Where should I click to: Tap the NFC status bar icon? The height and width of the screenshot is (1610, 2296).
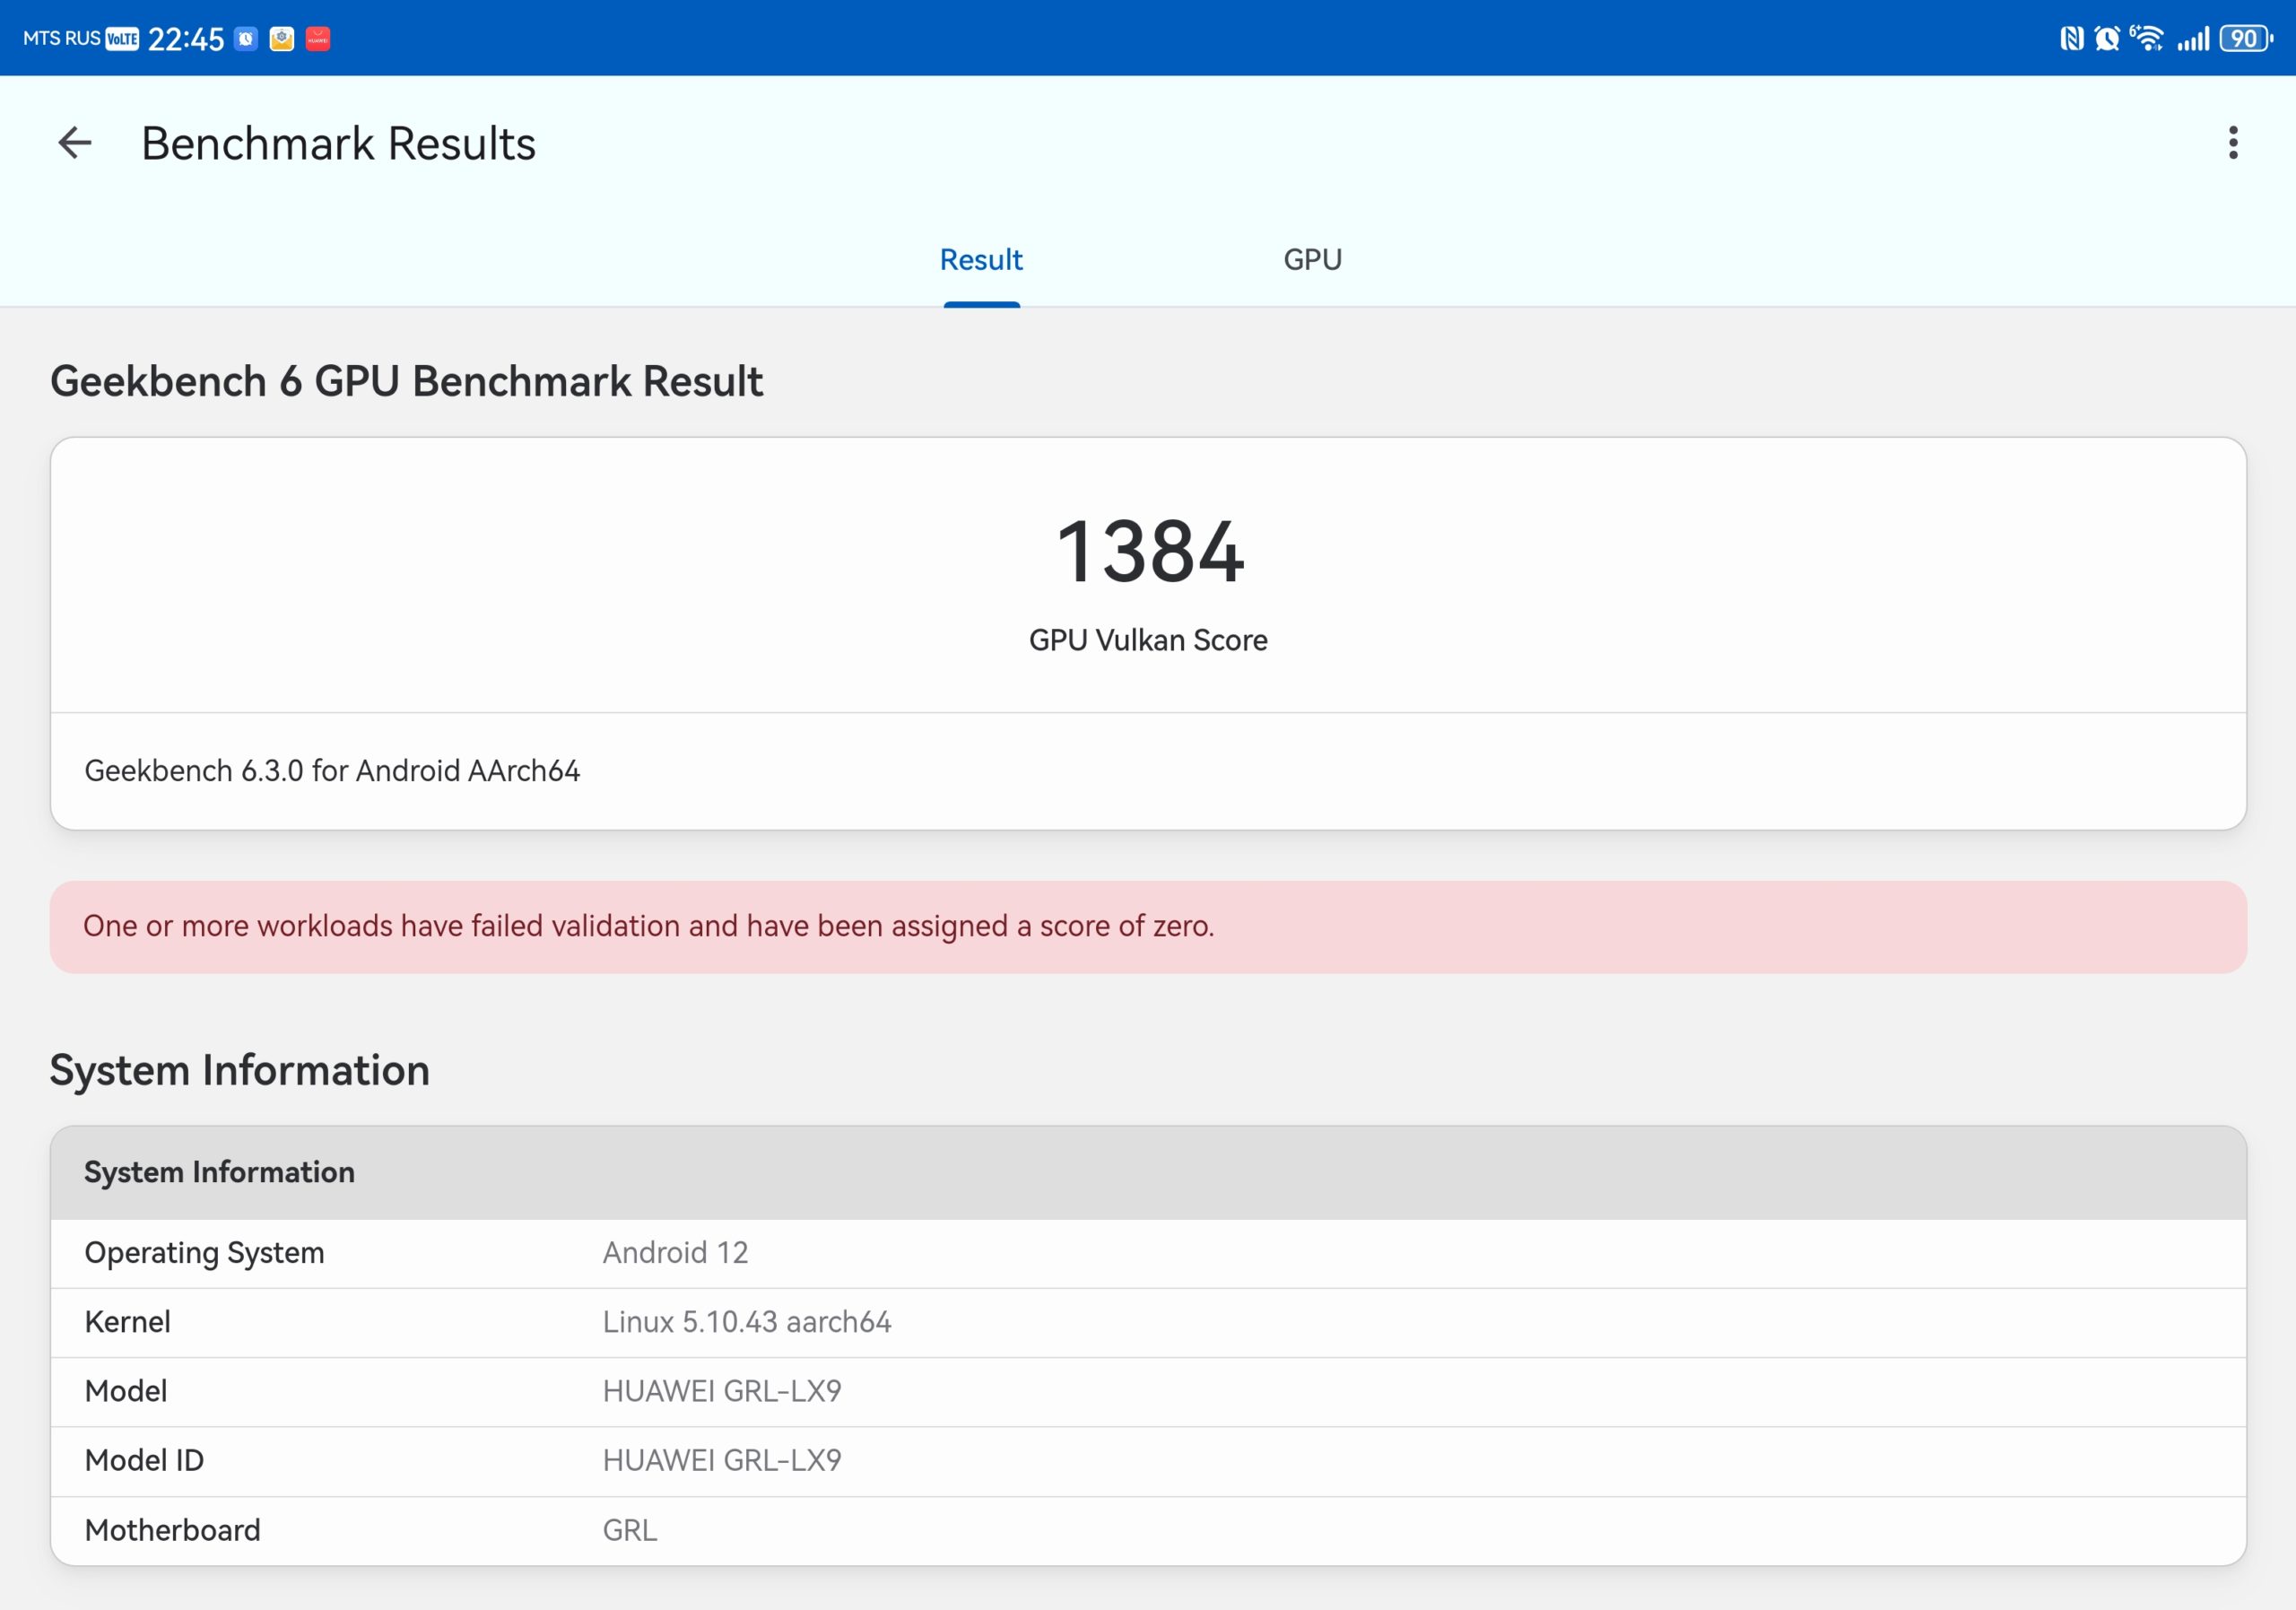(2072, 39)
